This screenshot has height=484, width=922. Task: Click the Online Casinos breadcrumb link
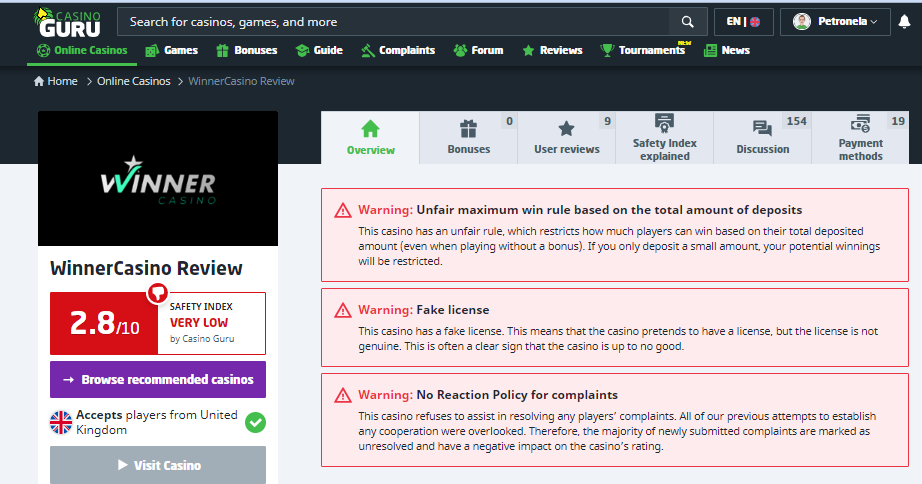133,81
